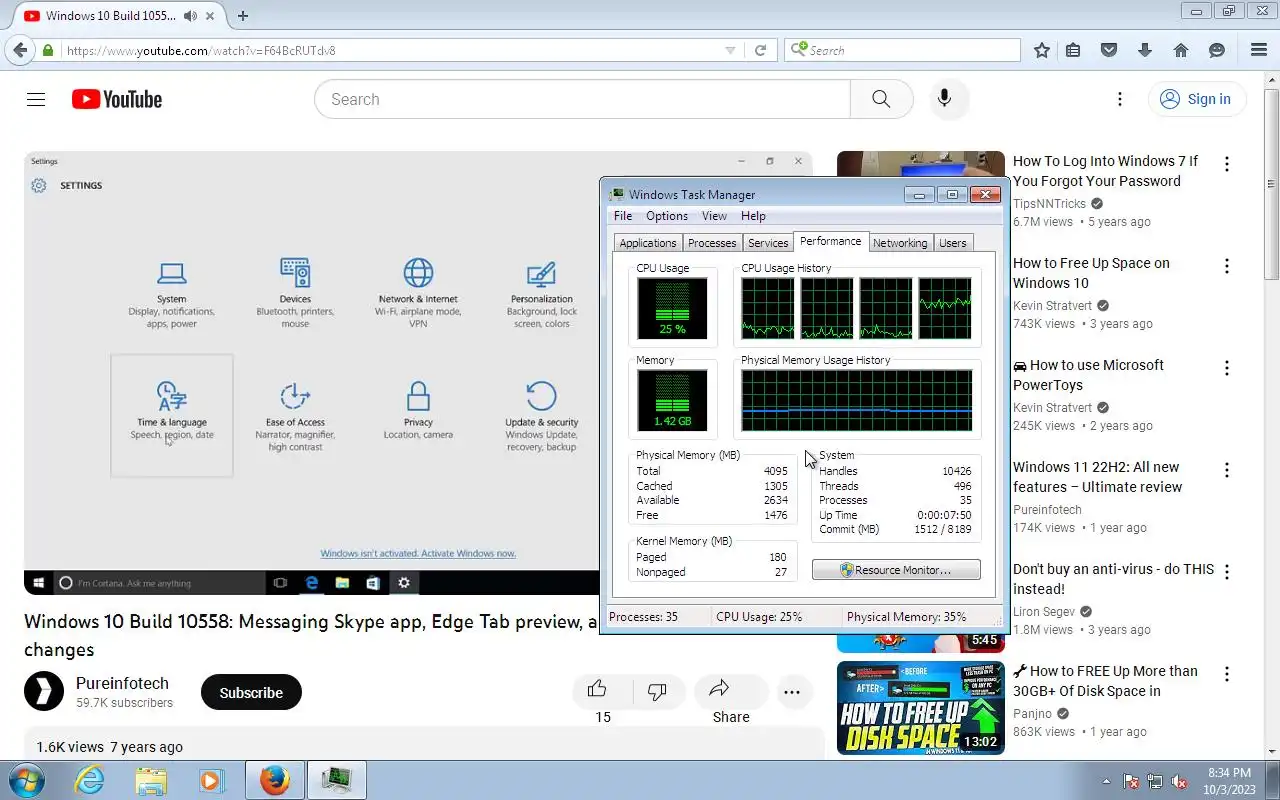Viewport: 1280px width, 800px height.
Task: Click the Firefox address bar URL
Action: 390,50
